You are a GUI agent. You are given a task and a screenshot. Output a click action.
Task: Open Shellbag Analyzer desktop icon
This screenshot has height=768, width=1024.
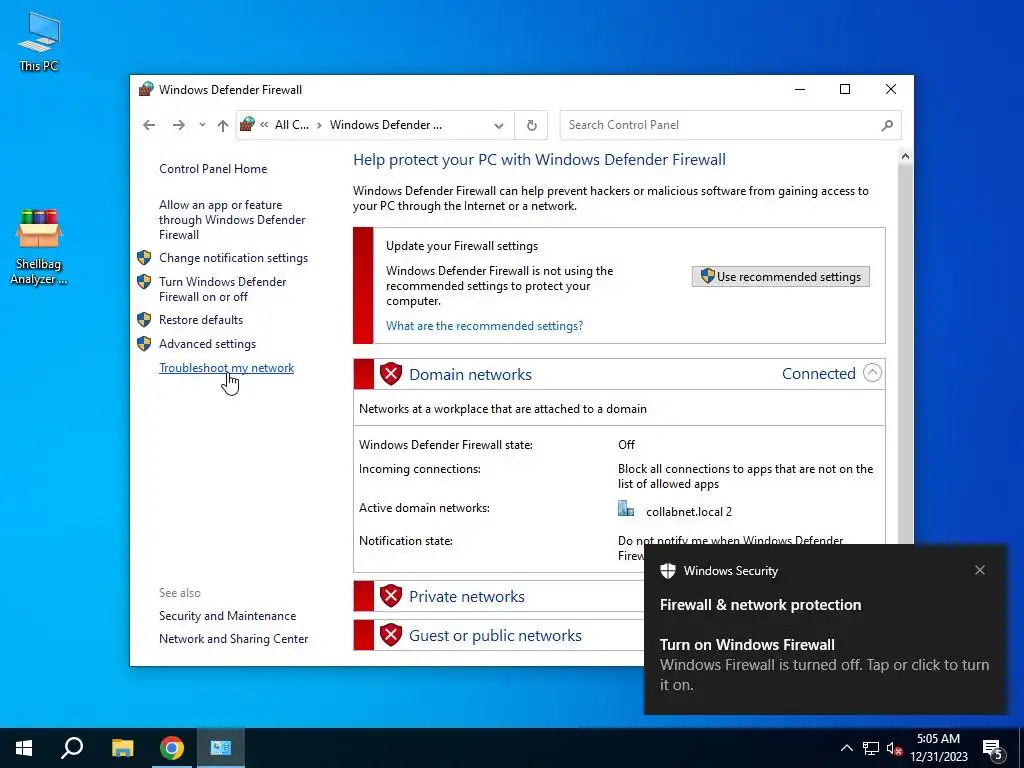pyautogui.click(x=39, y=247)
